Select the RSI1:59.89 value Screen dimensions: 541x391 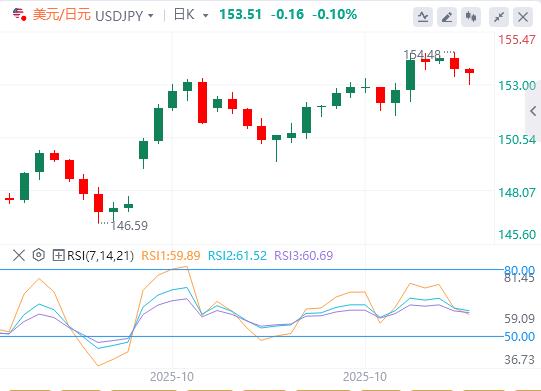171,256
